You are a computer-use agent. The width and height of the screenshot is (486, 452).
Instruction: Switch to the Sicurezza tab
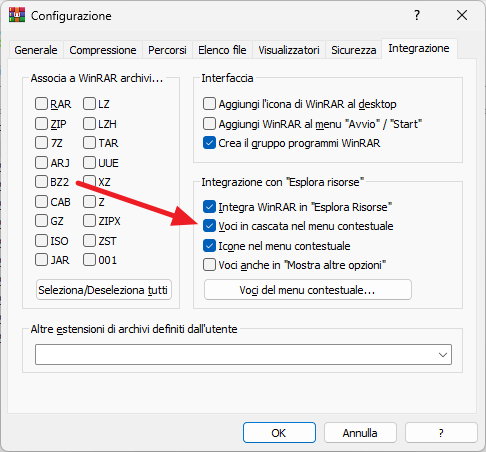(354, 50)
